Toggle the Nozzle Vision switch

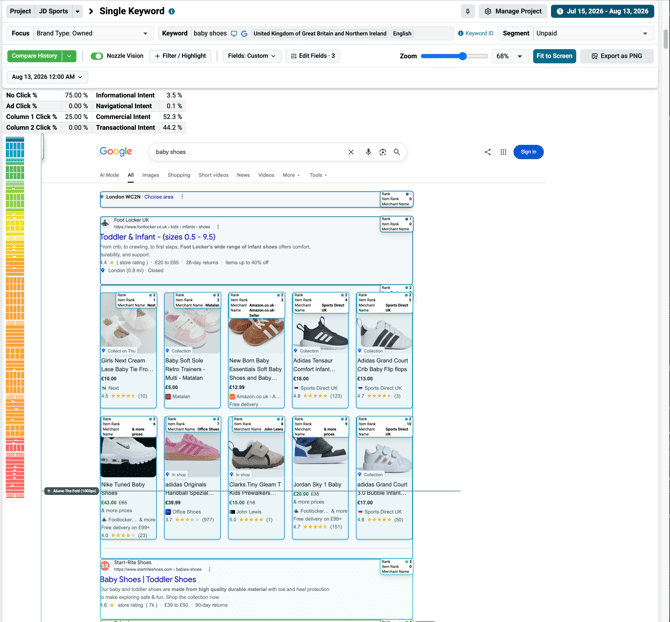[97, 56]
